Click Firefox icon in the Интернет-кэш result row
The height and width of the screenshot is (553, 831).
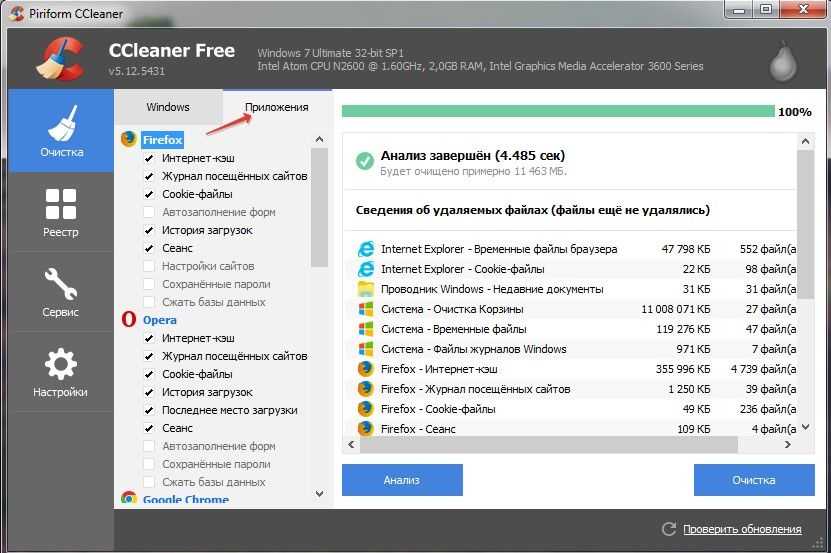(366, 369)
